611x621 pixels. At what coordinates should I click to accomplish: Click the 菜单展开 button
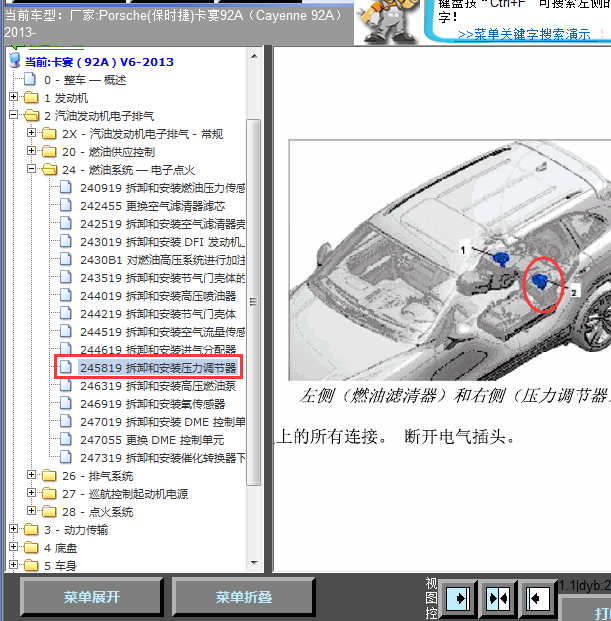92,597
